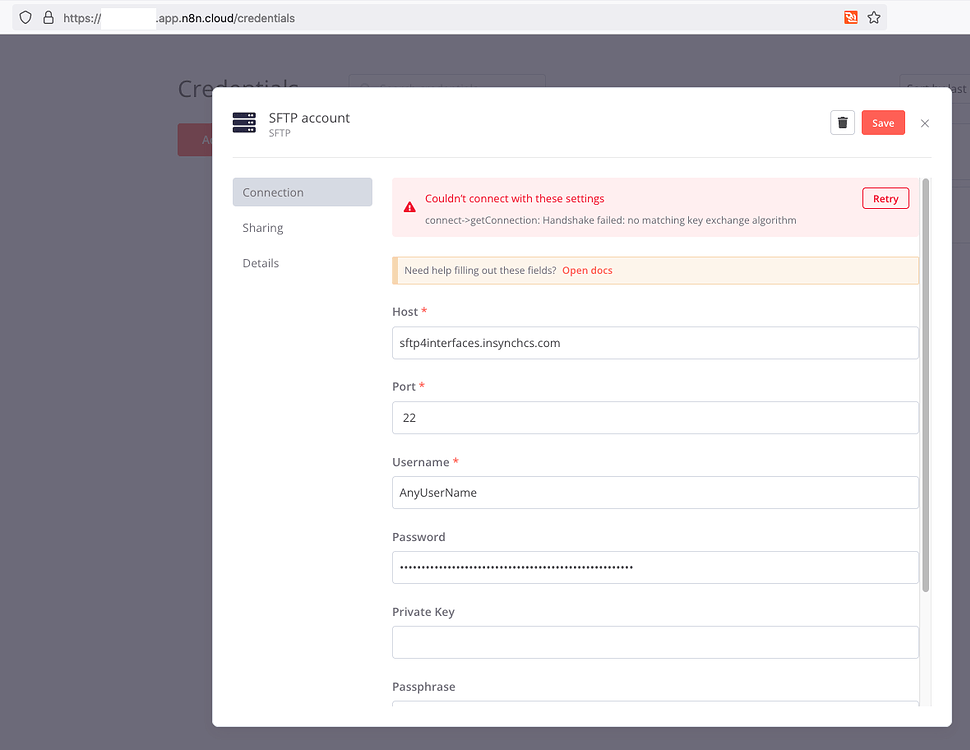970x750 pixels.
Task: Click the empty Private Key input
Action: (x=655, y=642)
